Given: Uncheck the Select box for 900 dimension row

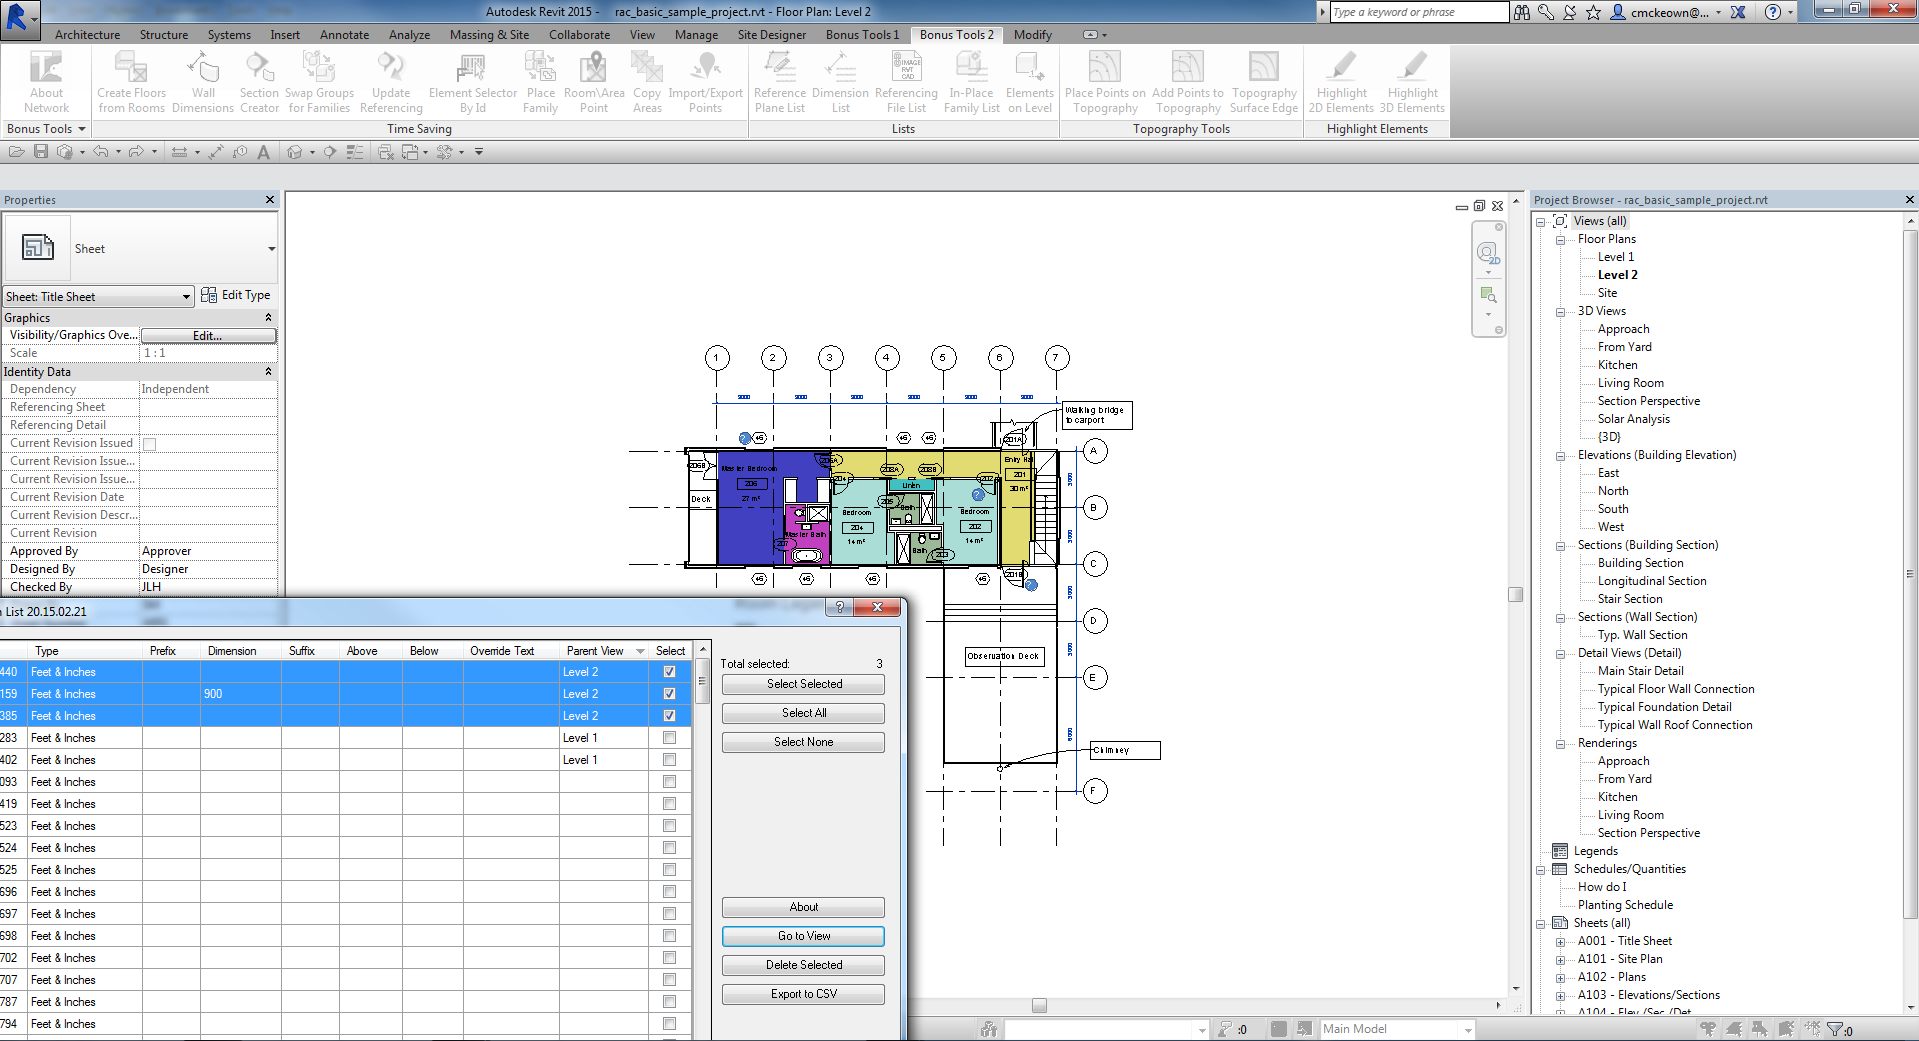Looking at the screenshot, I should pyautogui.click(x=669, y=694).
